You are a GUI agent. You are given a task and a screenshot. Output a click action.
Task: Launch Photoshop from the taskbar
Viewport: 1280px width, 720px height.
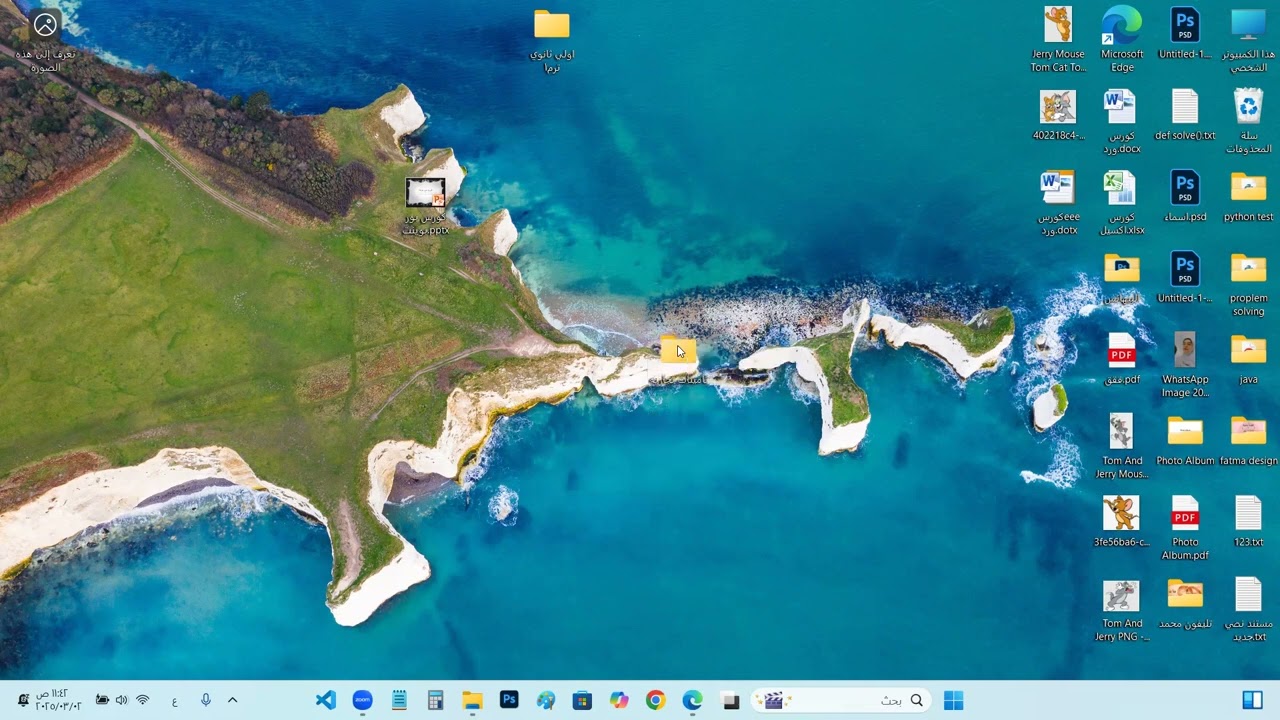tap(509, 701)
